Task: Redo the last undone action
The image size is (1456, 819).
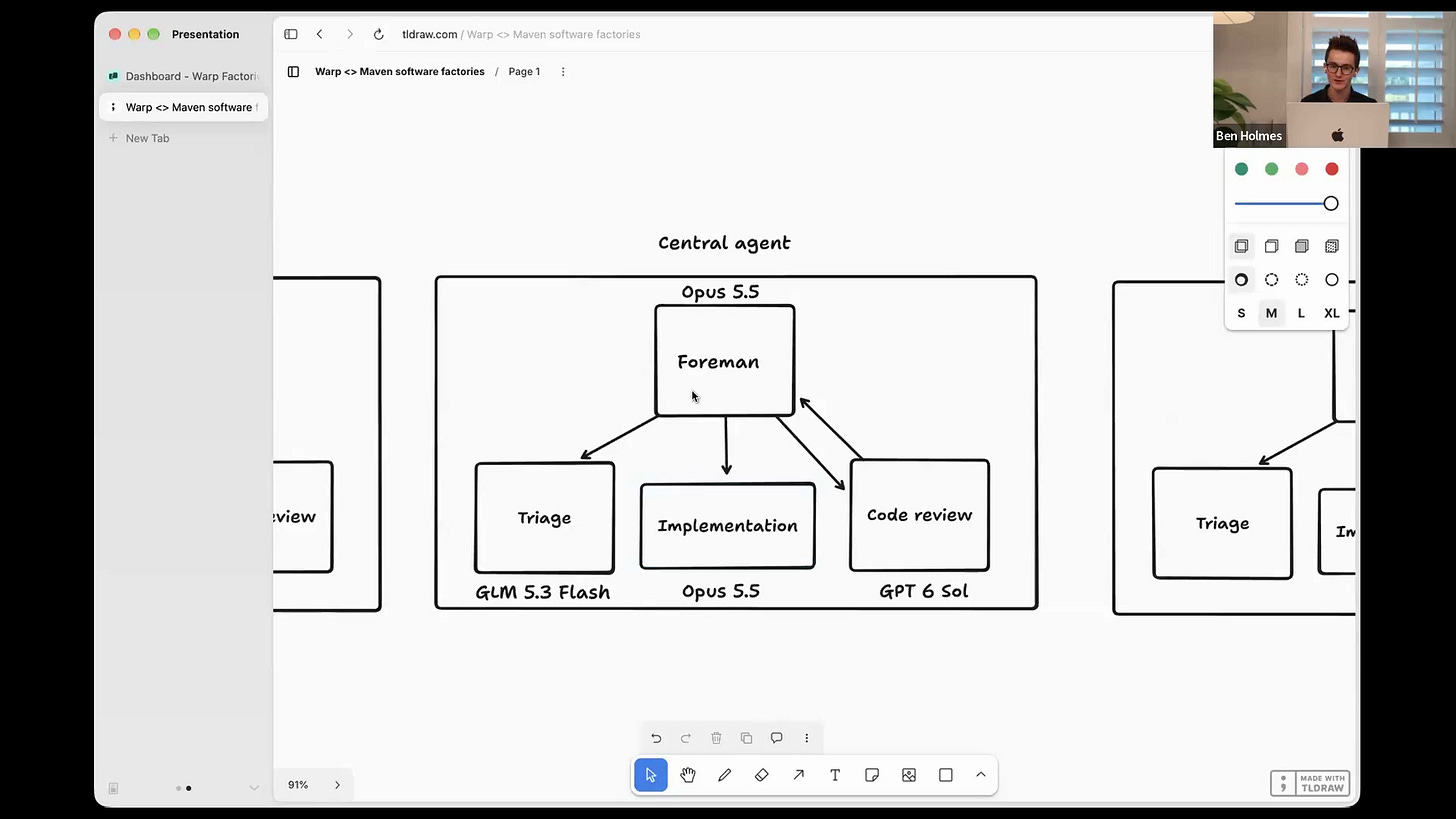Action: point(686,738)
